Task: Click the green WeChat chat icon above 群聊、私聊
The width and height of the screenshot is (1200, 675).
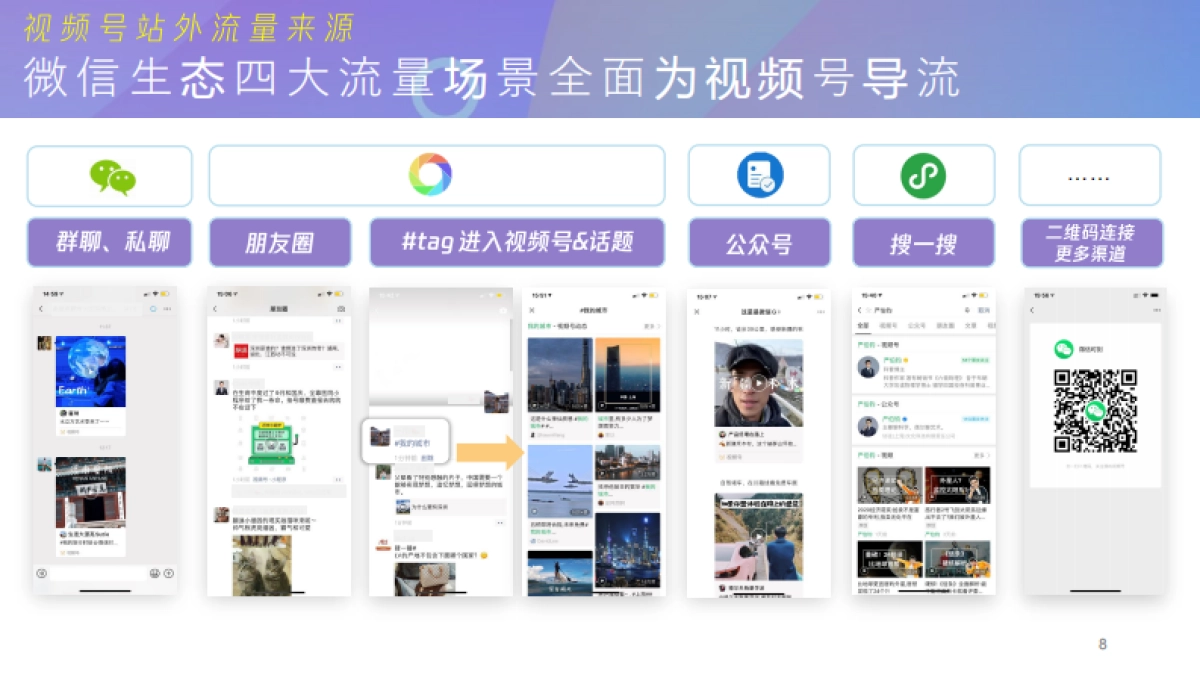Action: tap(110, 175)
